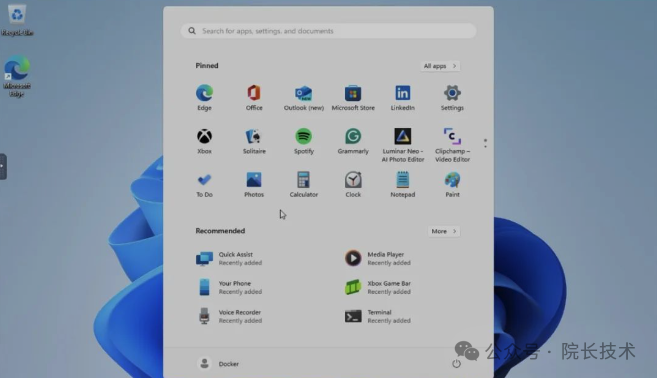Open Paint app

(452, 184)
